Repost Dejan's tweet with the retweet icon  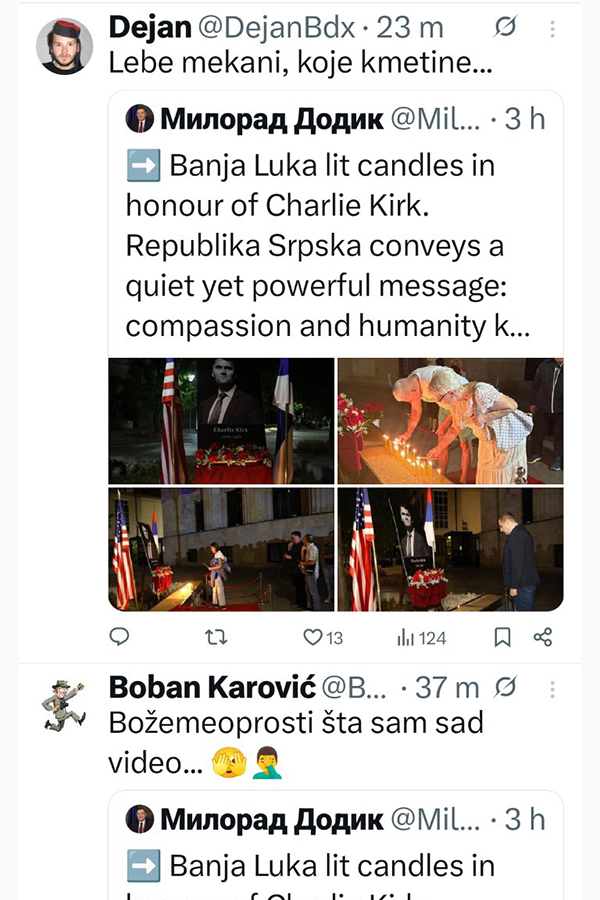pos(216,637)
